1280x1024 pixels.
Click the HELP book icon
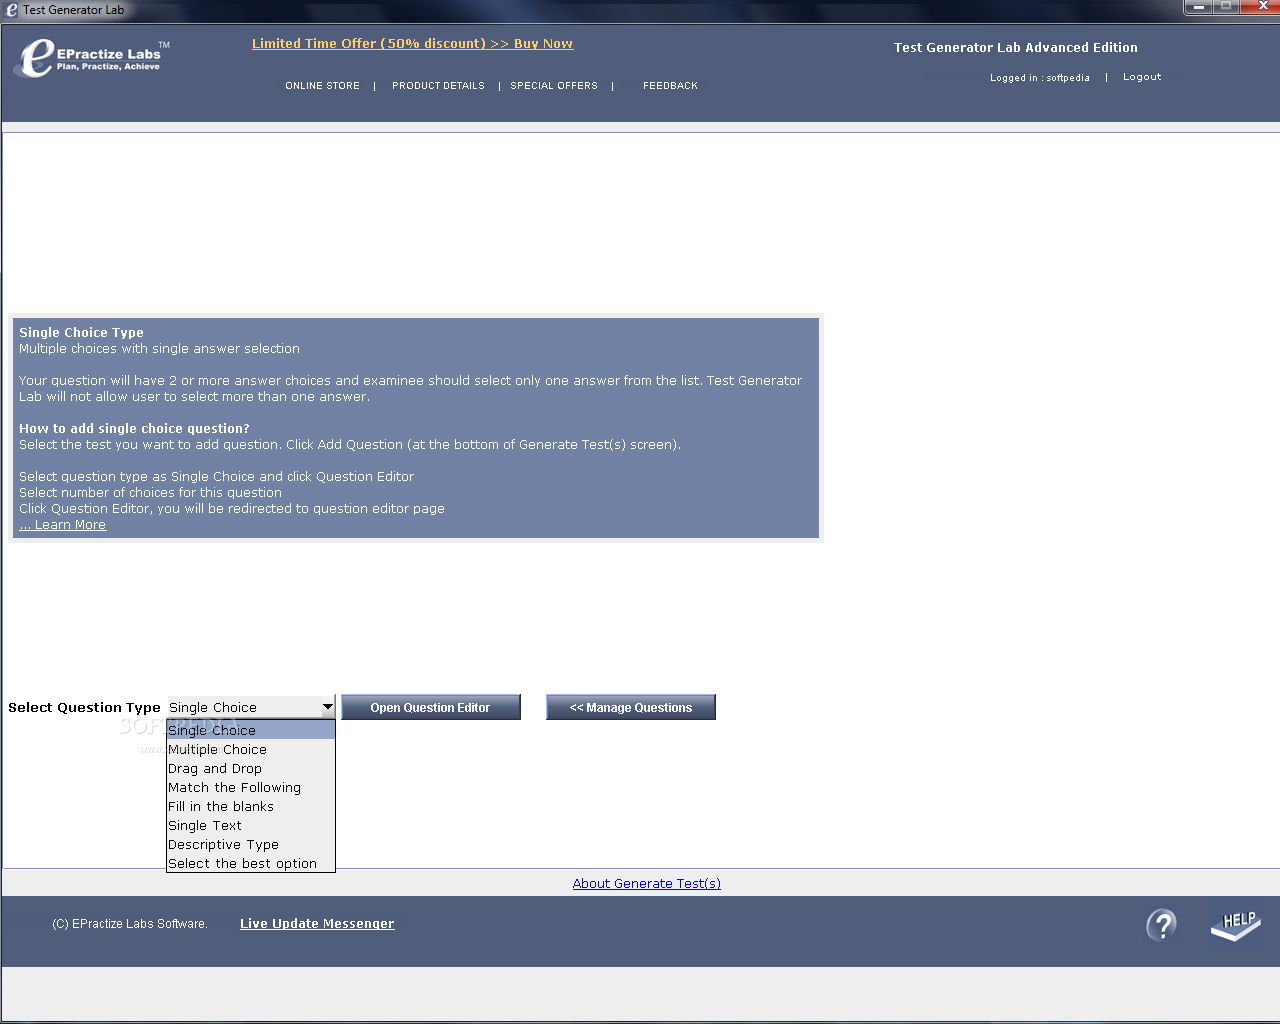click(x=1236, y=925)
